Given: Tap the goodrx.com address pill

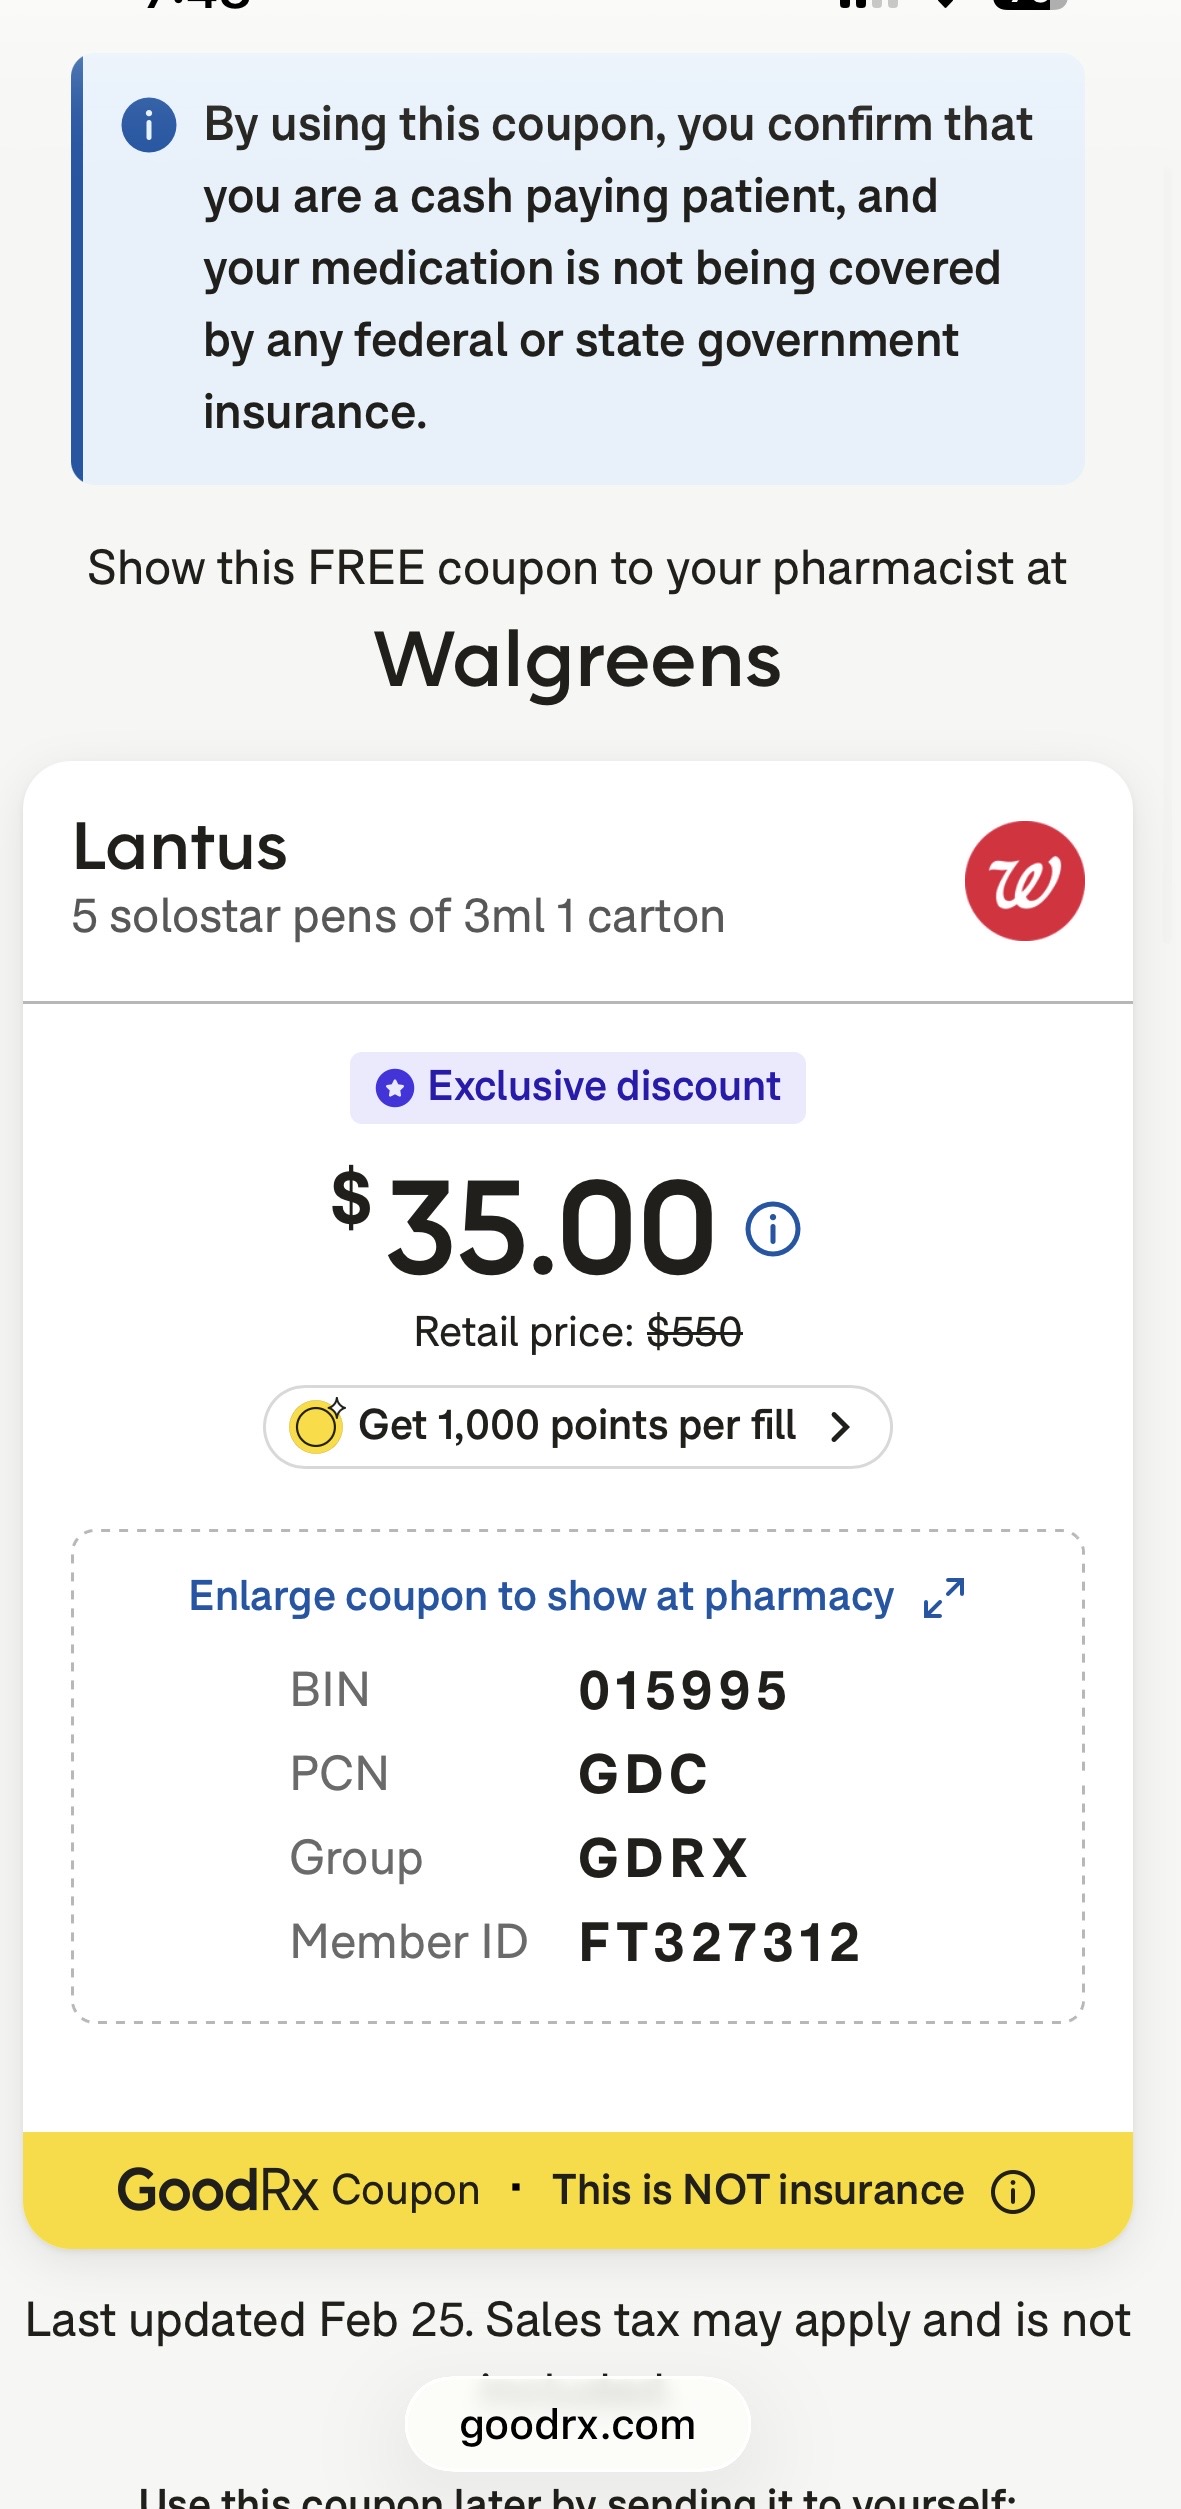Looking at the screenshot, I should (x=577, y=2424).
